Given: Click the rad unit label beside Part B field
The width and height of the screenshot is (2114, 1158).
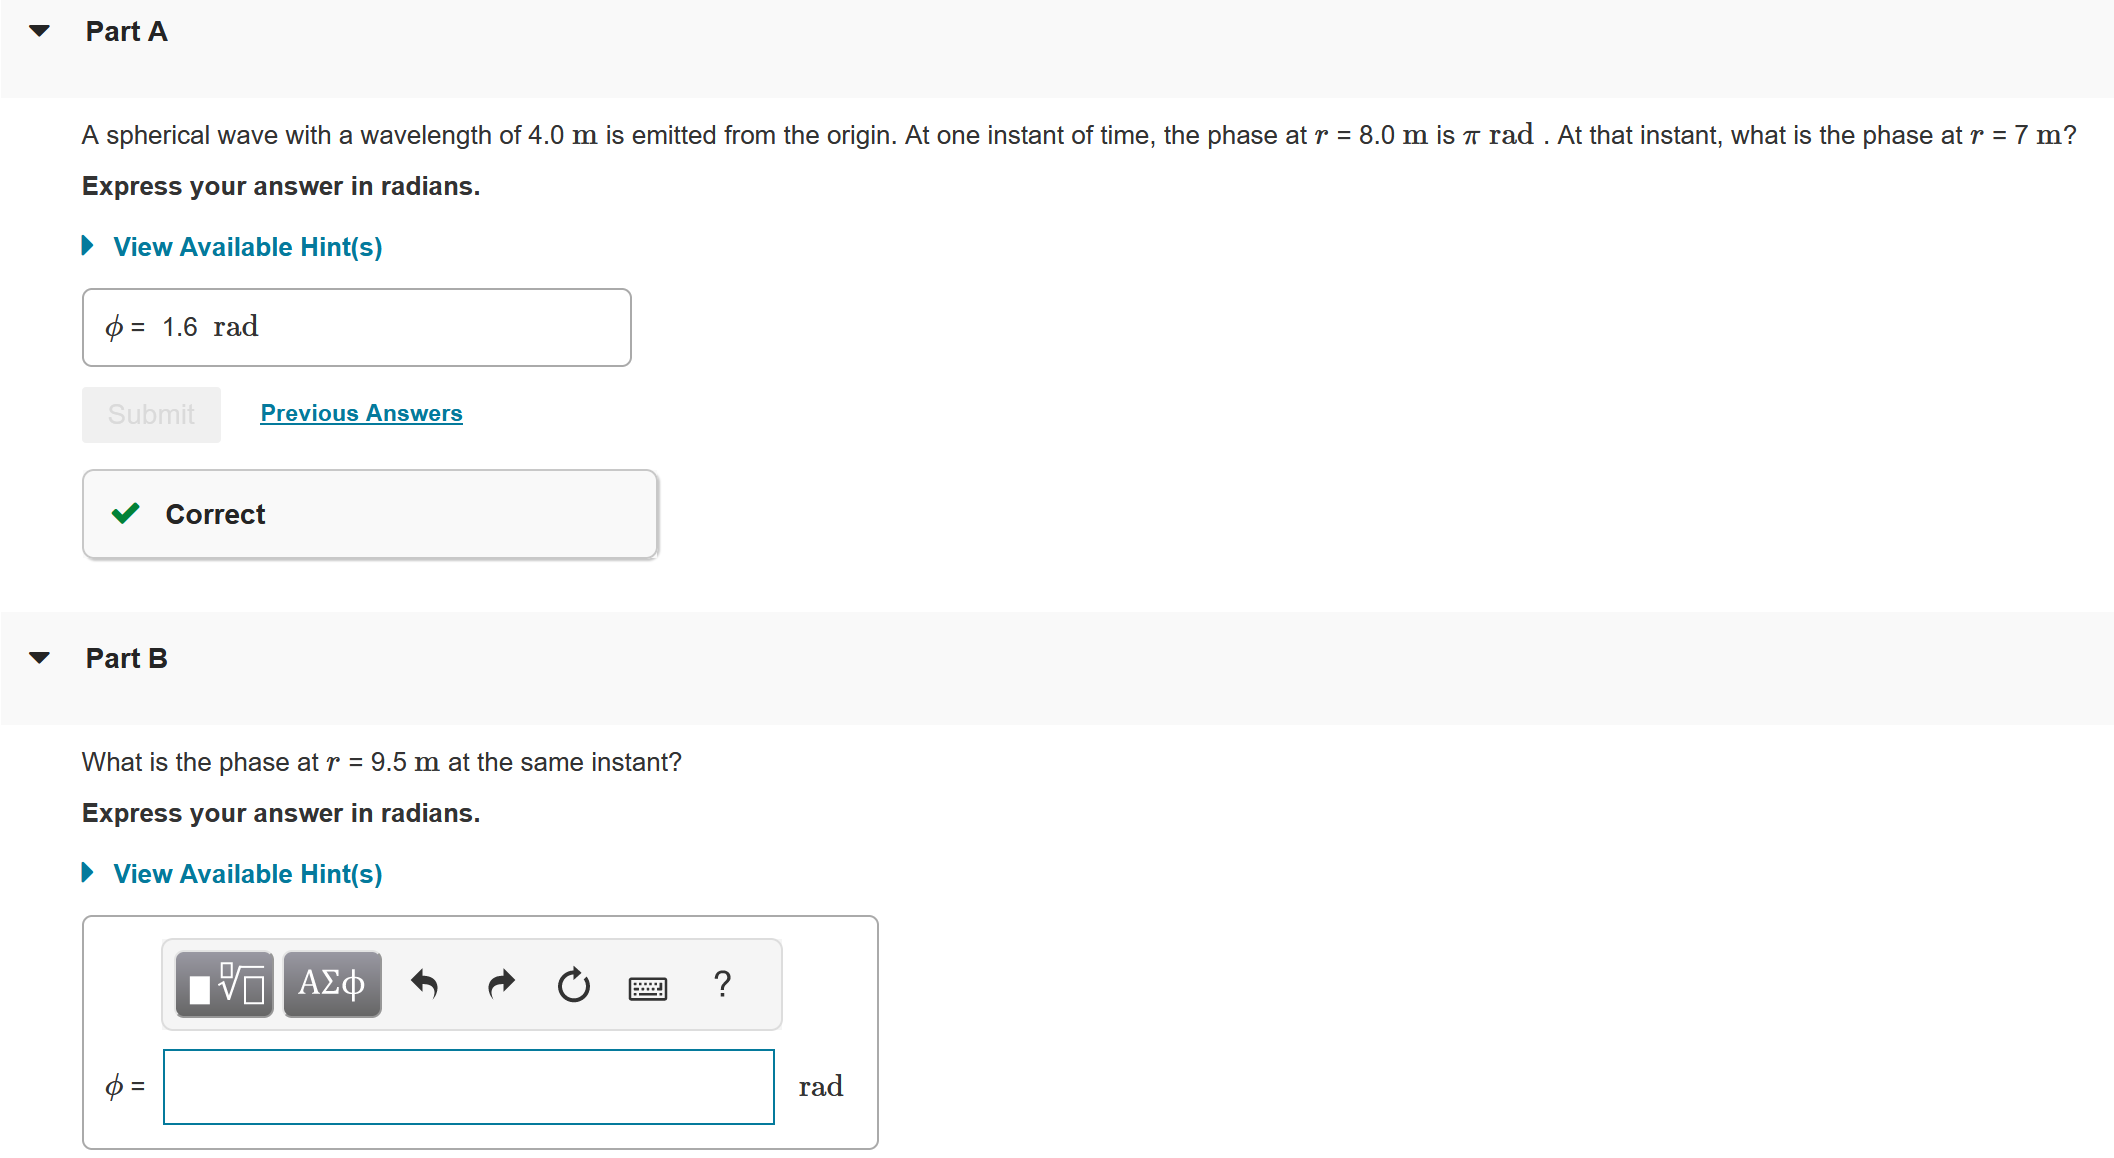Looking at the screenshot, I should 820,1086.
